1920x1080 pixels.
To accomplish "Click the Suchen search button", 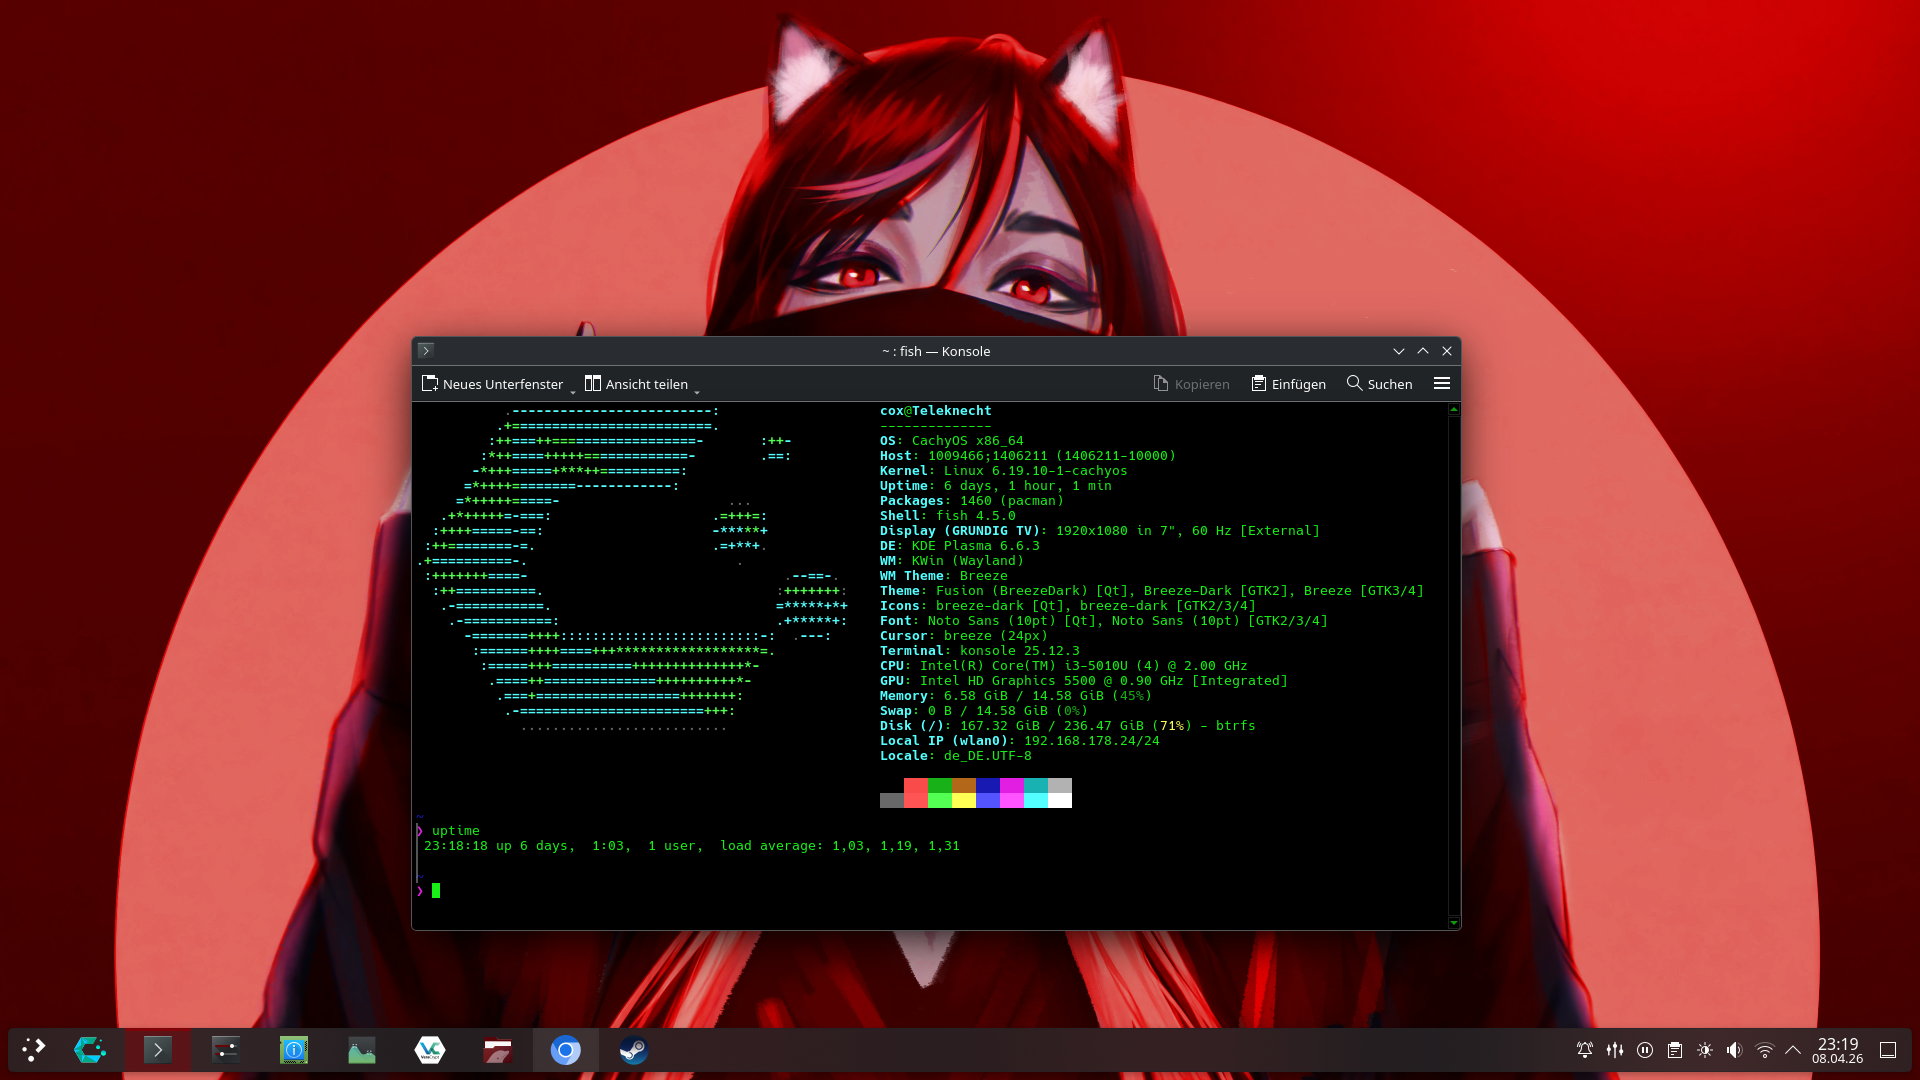I will [x=1379, y=384].
